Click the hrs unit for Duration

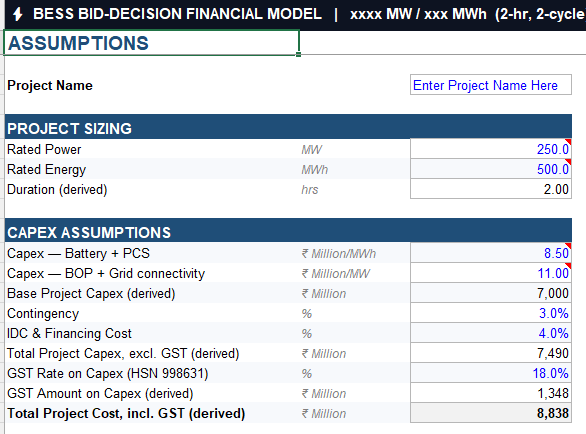point(310,190)
